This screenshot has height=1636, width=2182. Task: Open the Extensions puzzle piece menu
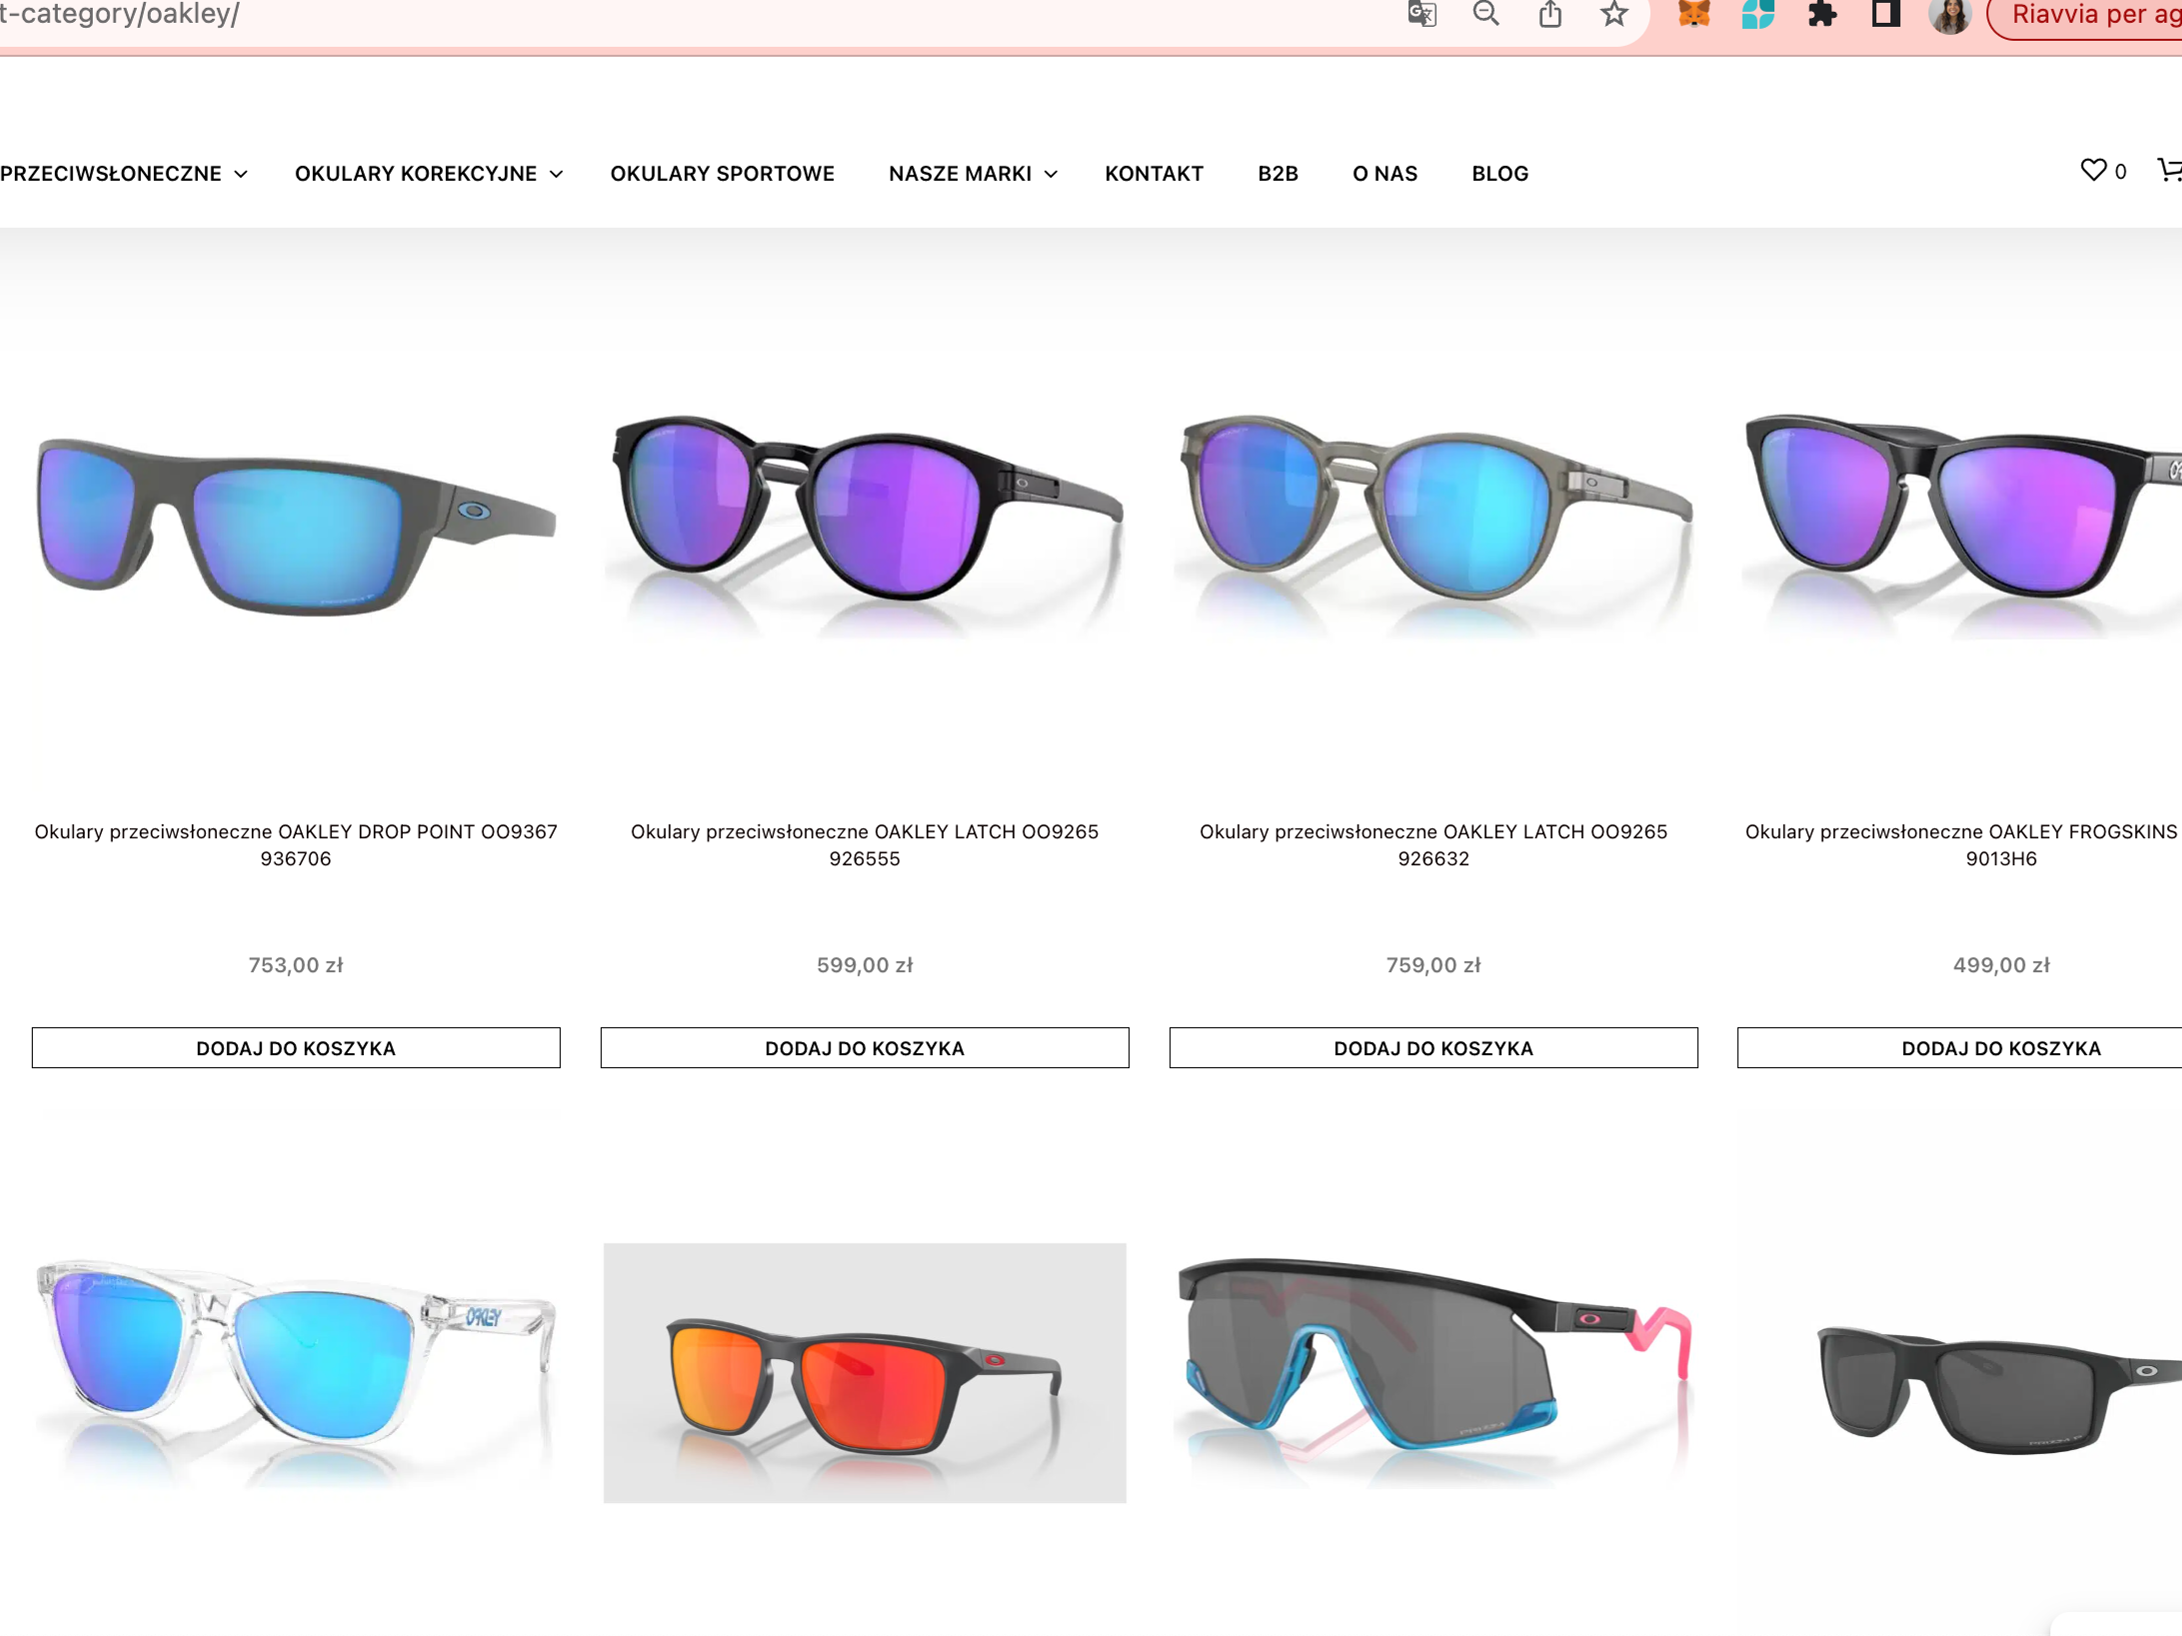click(1822, 14)
